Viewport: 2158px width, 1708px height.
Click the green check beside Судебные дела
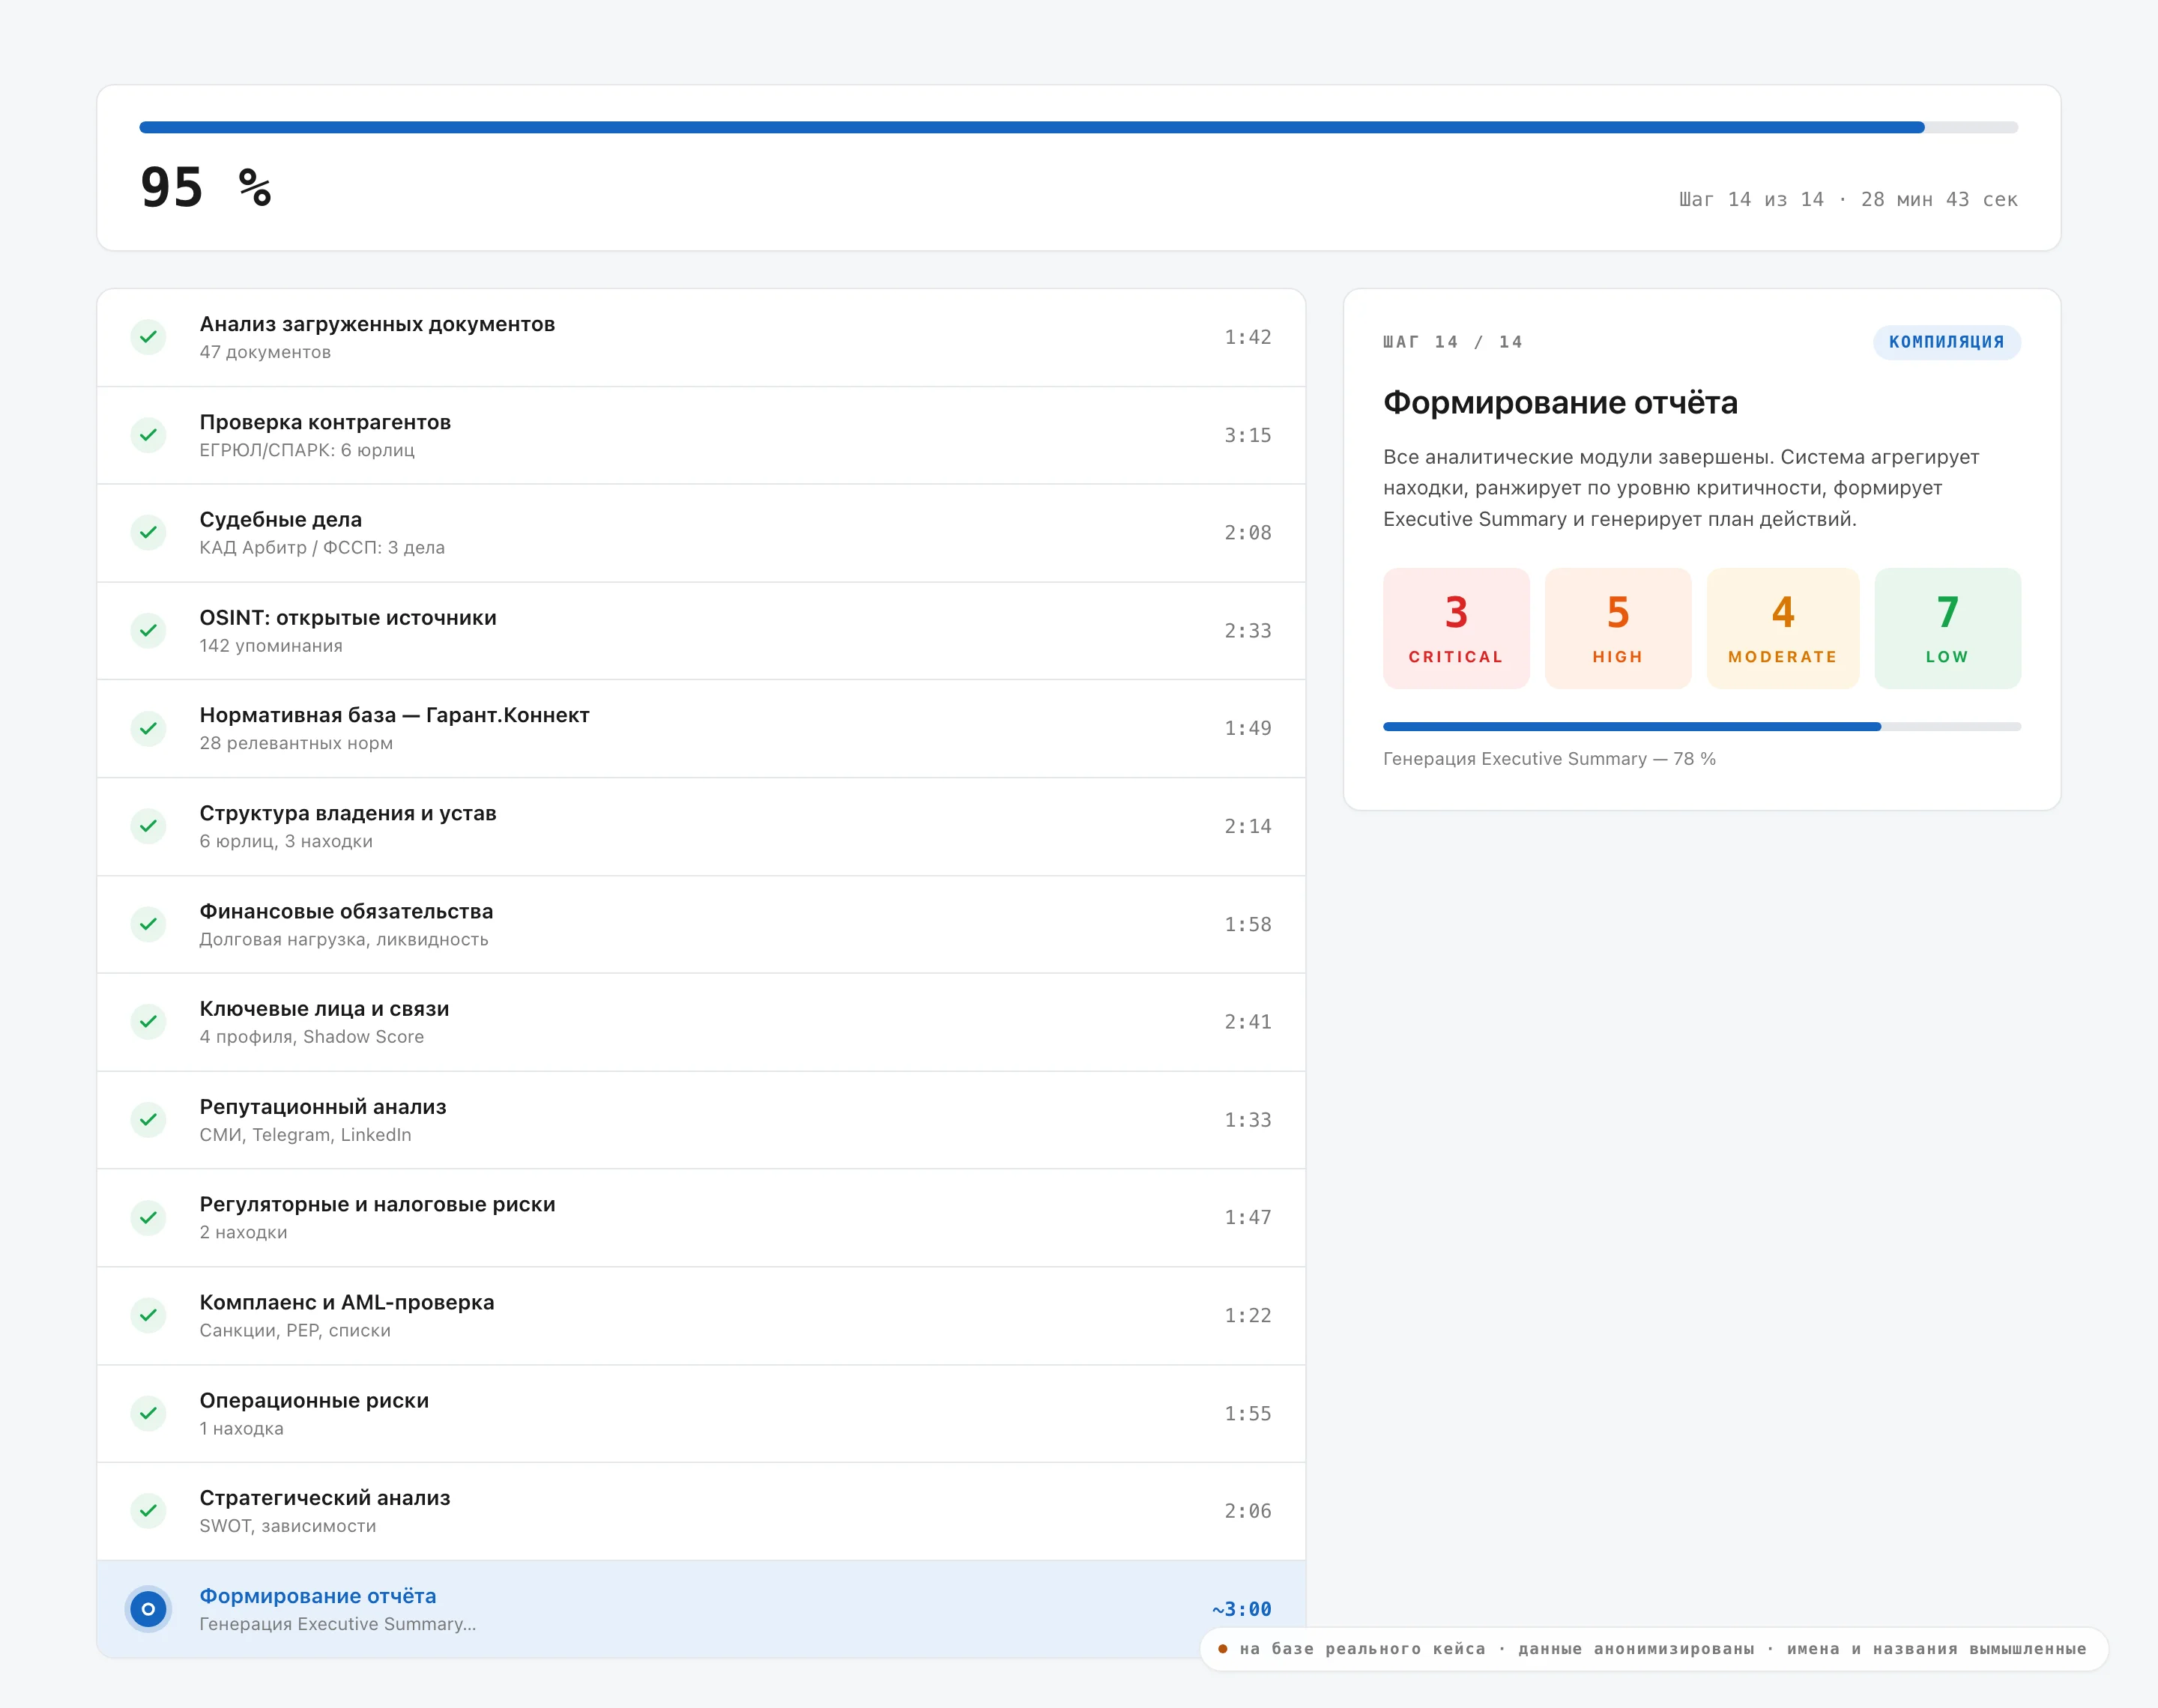tap(148, 533)
